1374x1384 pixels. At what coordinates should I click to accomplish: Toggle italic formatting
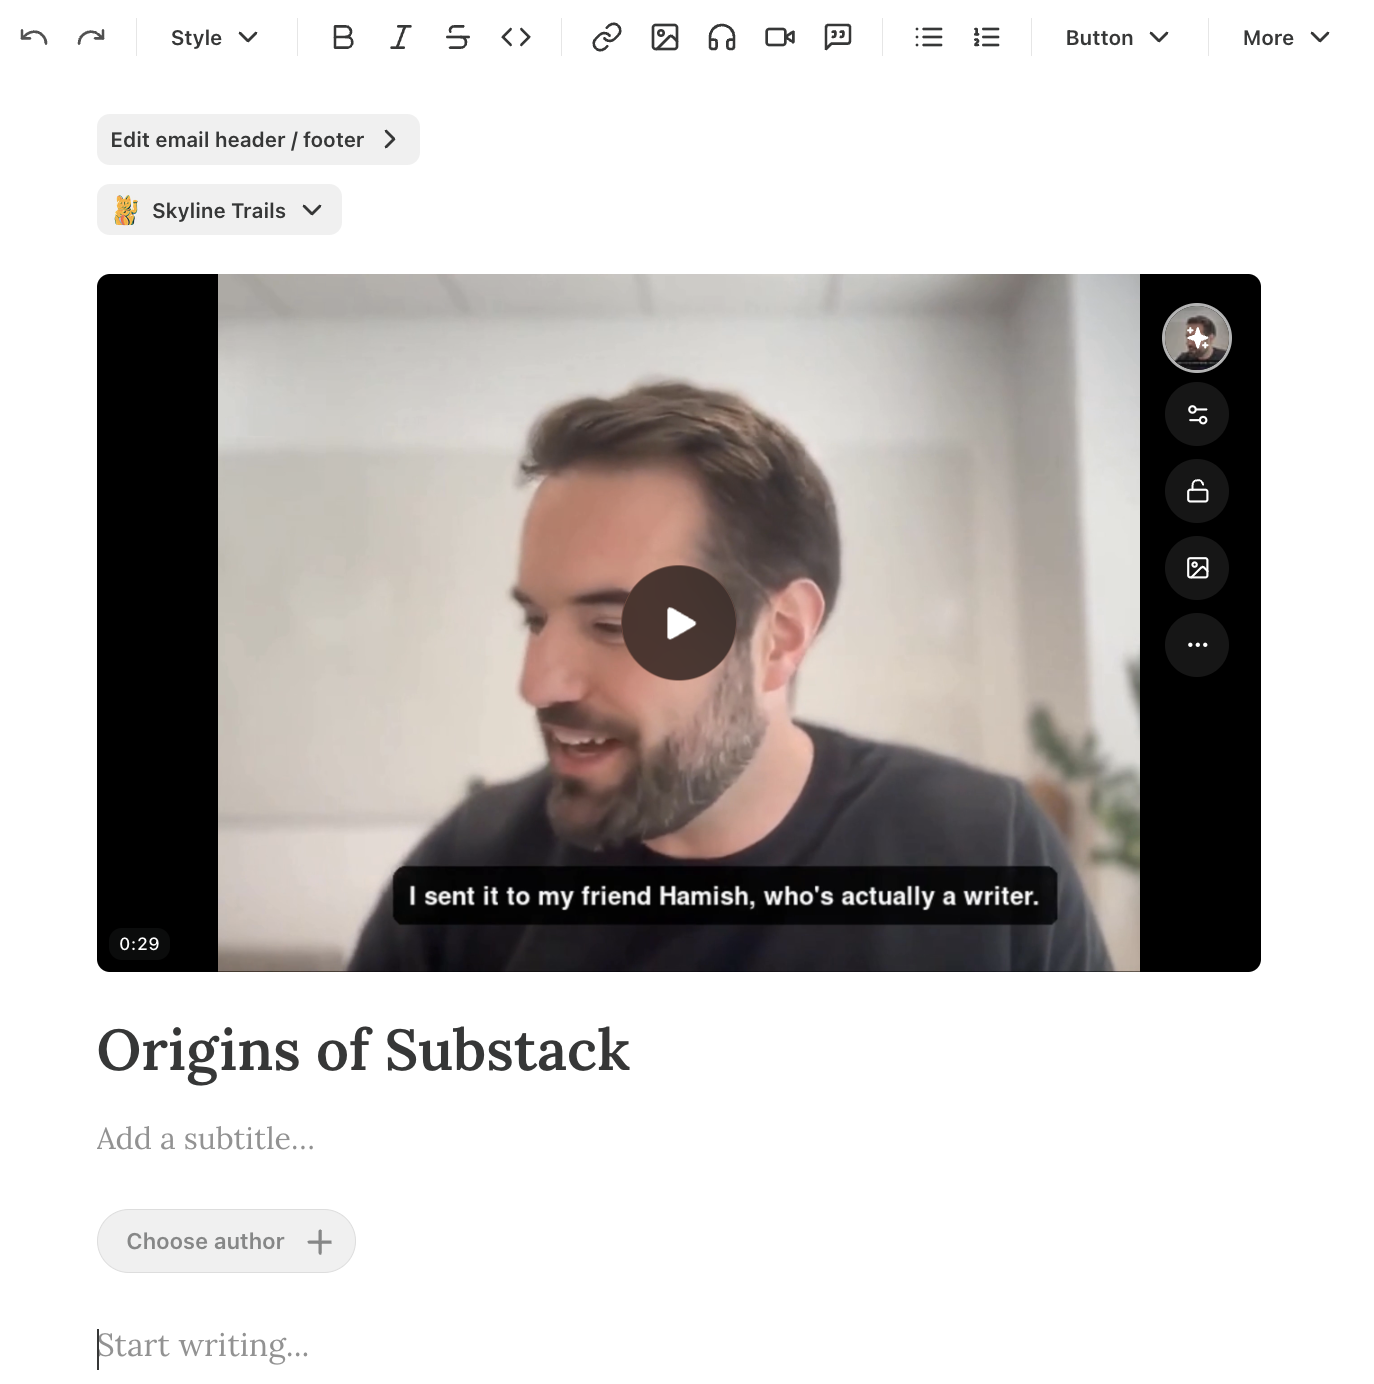(x=401, y=38)
